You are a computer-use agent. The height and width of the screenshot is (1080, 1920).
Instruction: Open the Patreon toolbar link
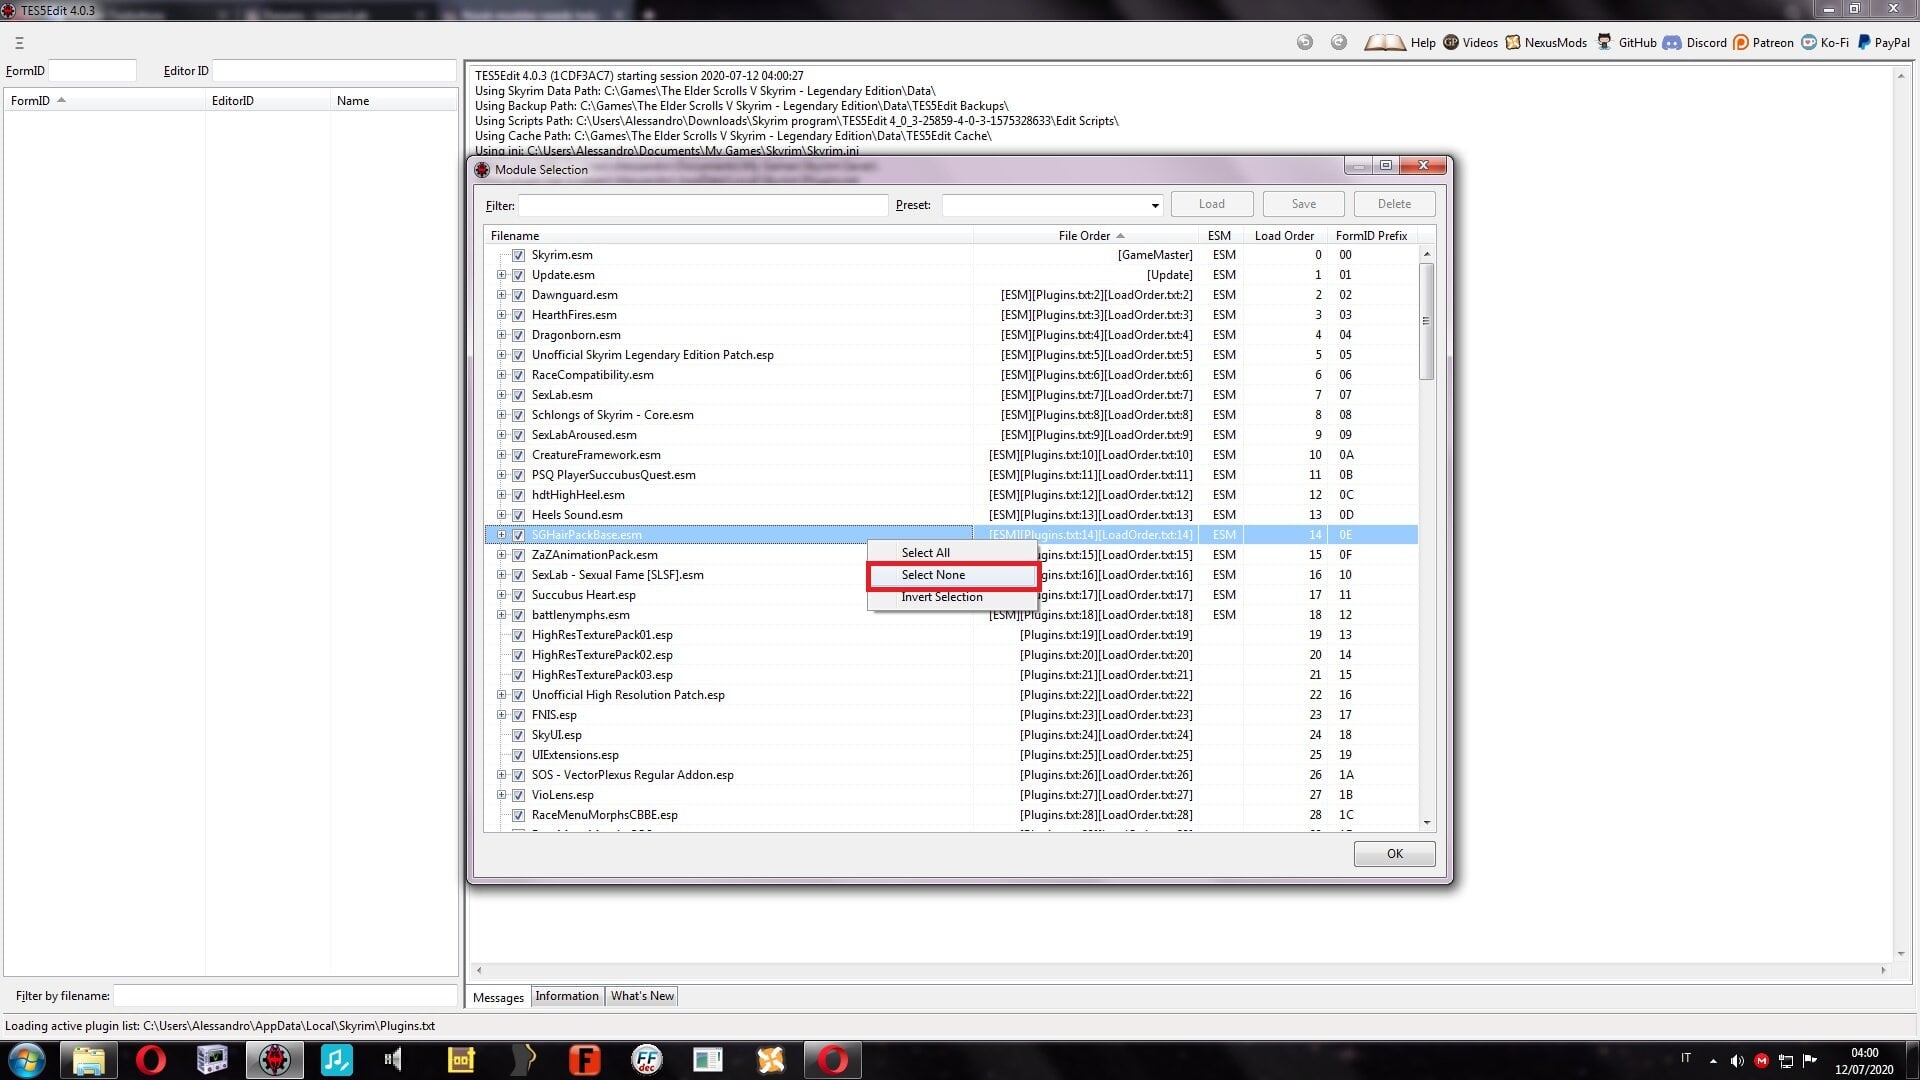1763,42
